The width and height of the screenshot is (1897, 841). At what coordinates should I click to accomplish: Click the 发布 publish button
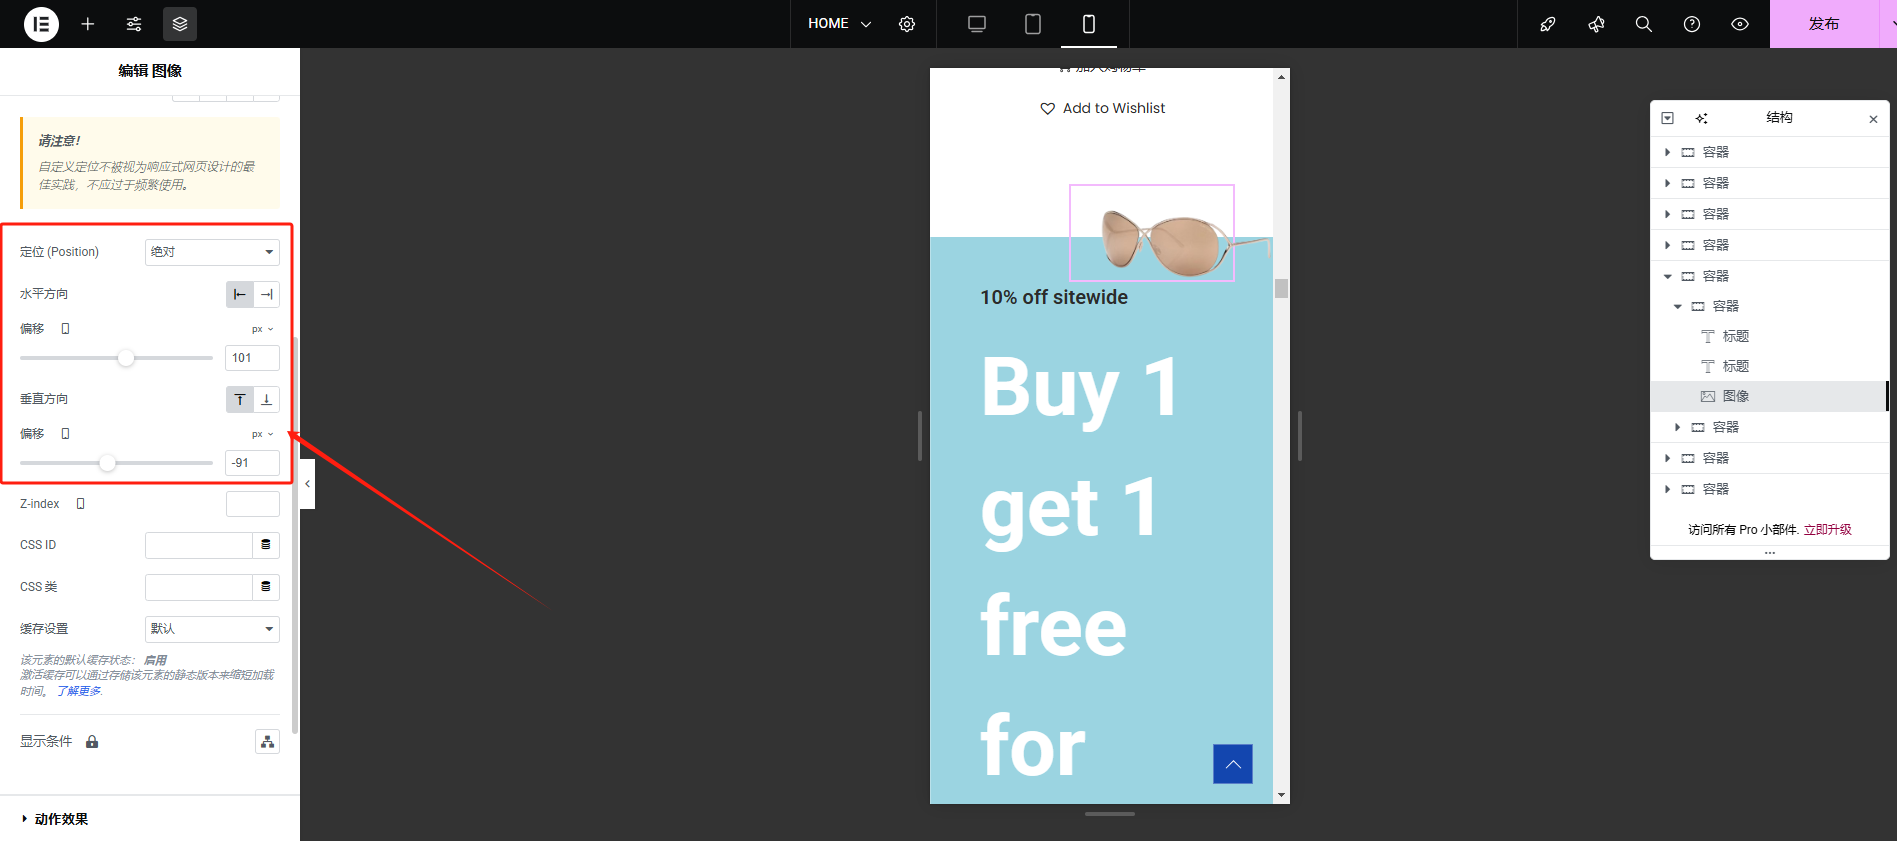click(x=1823, y=24)
